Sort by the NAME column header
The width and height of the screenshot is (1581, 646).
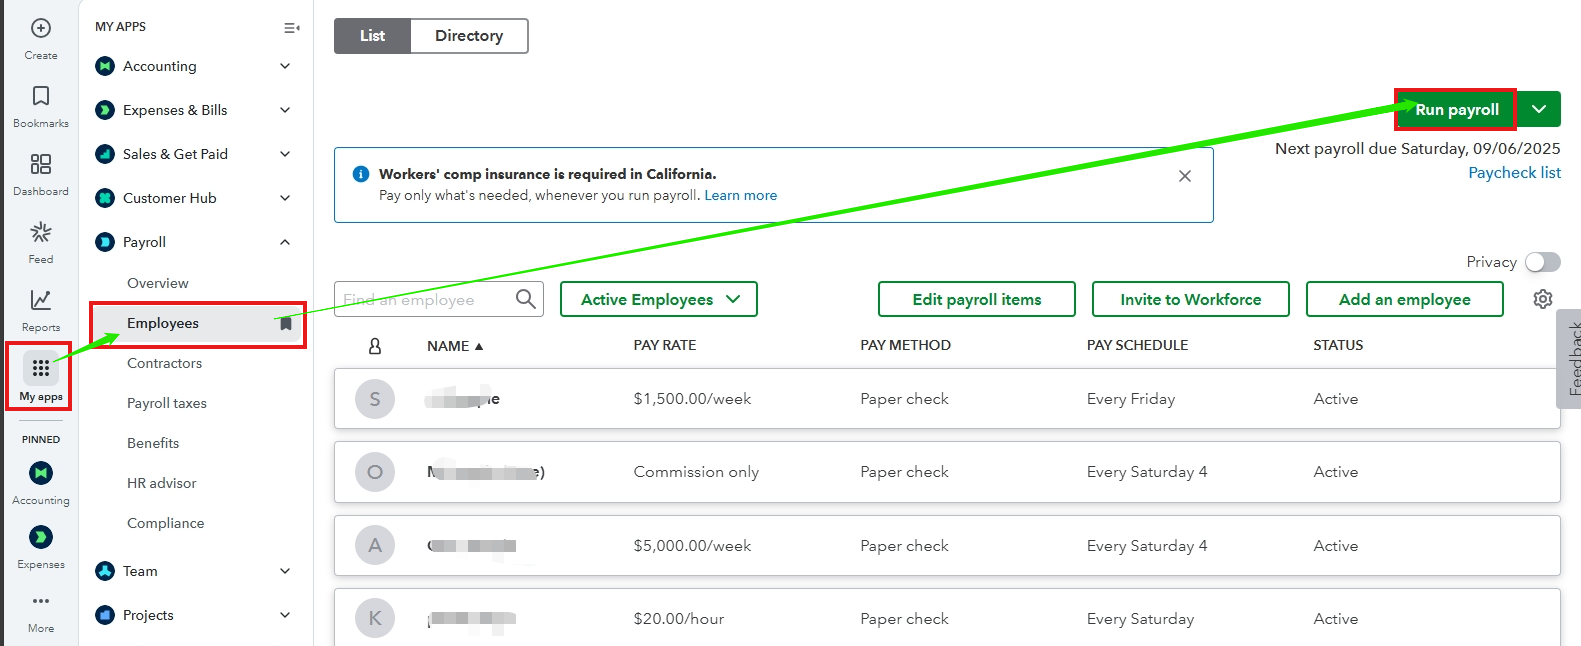pos(455,346)
